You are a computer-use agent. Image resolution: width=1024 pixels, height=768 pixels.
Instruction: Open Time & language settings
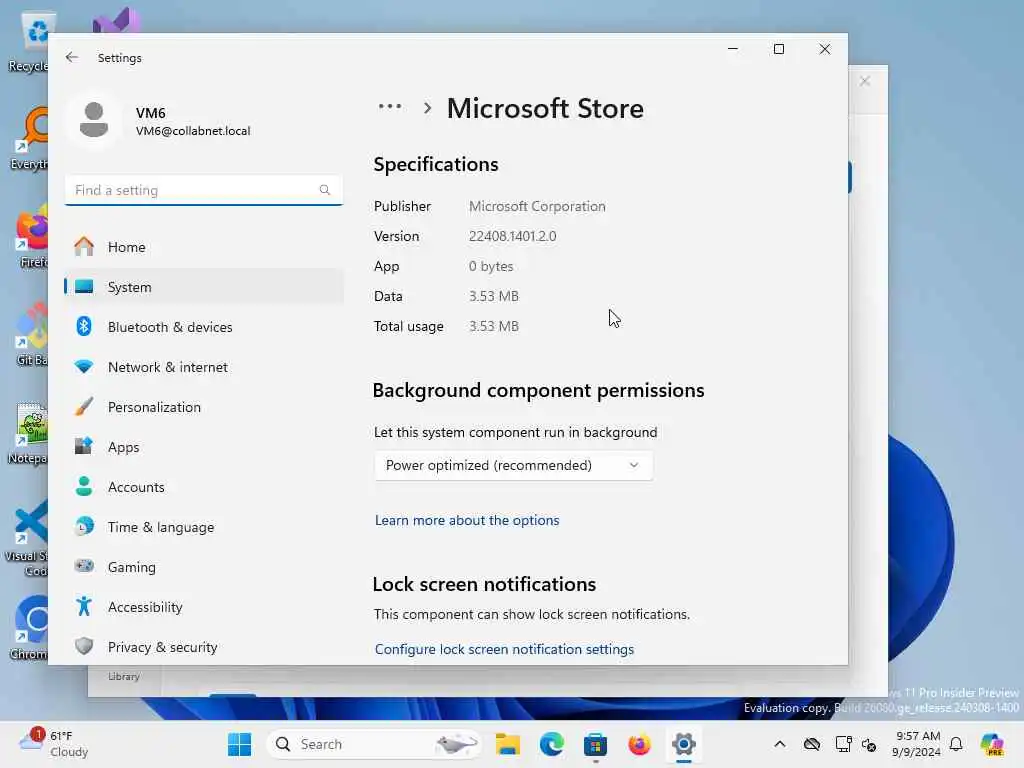tap(204, 527)
